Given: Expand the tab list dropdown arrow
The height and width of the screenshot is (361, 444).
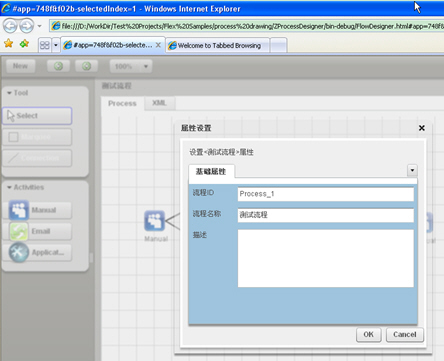Looking at the screenshot, I should point(56,45).
